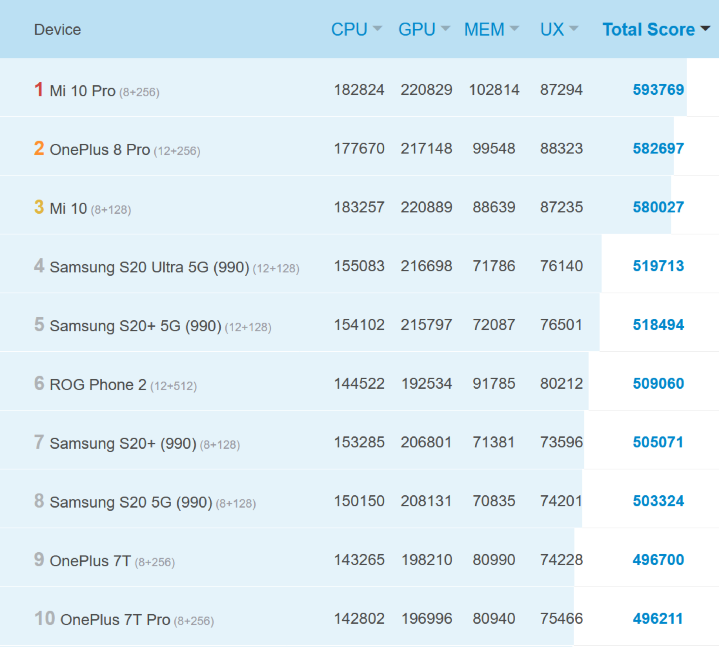Select the OnePlus 7T Pro device name
This screenshot has width=719, height=647.
coord(116,619)
